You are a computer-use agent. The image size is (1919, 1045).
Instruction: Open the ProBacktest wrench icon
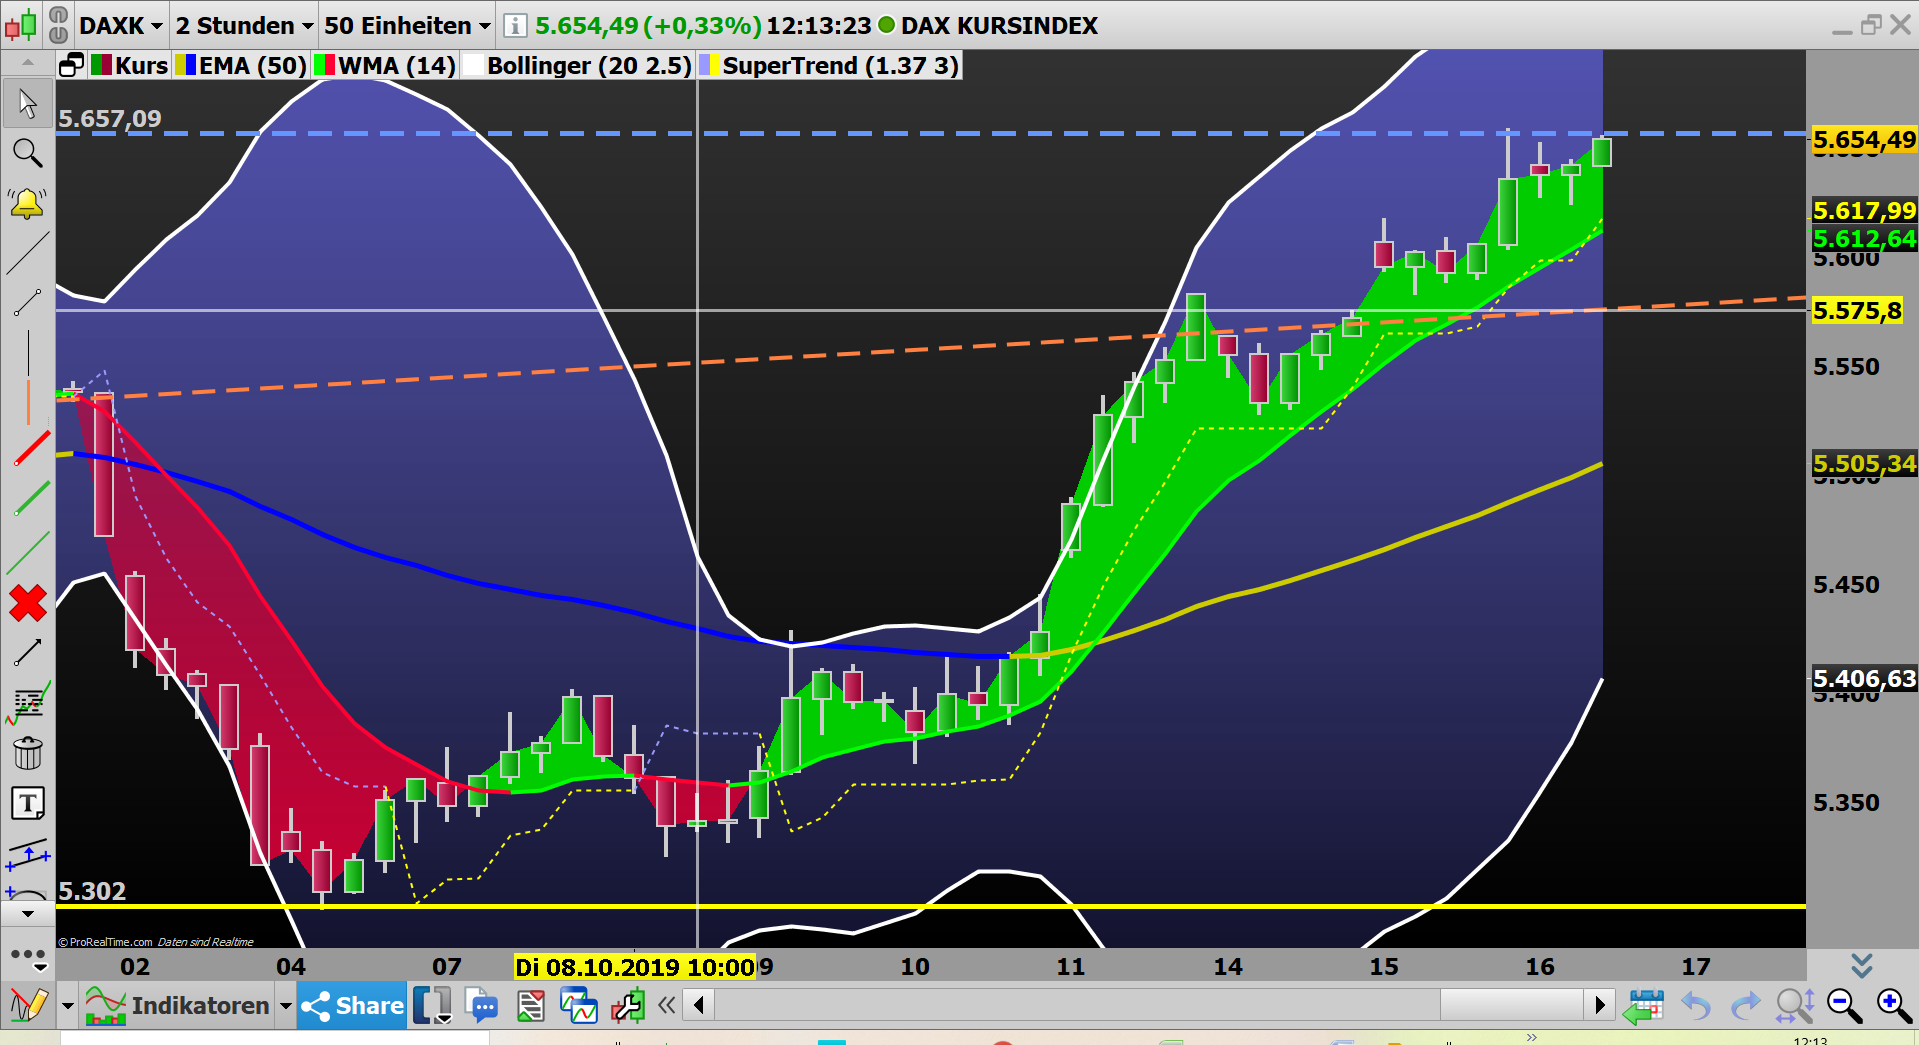click(628, 1005)
